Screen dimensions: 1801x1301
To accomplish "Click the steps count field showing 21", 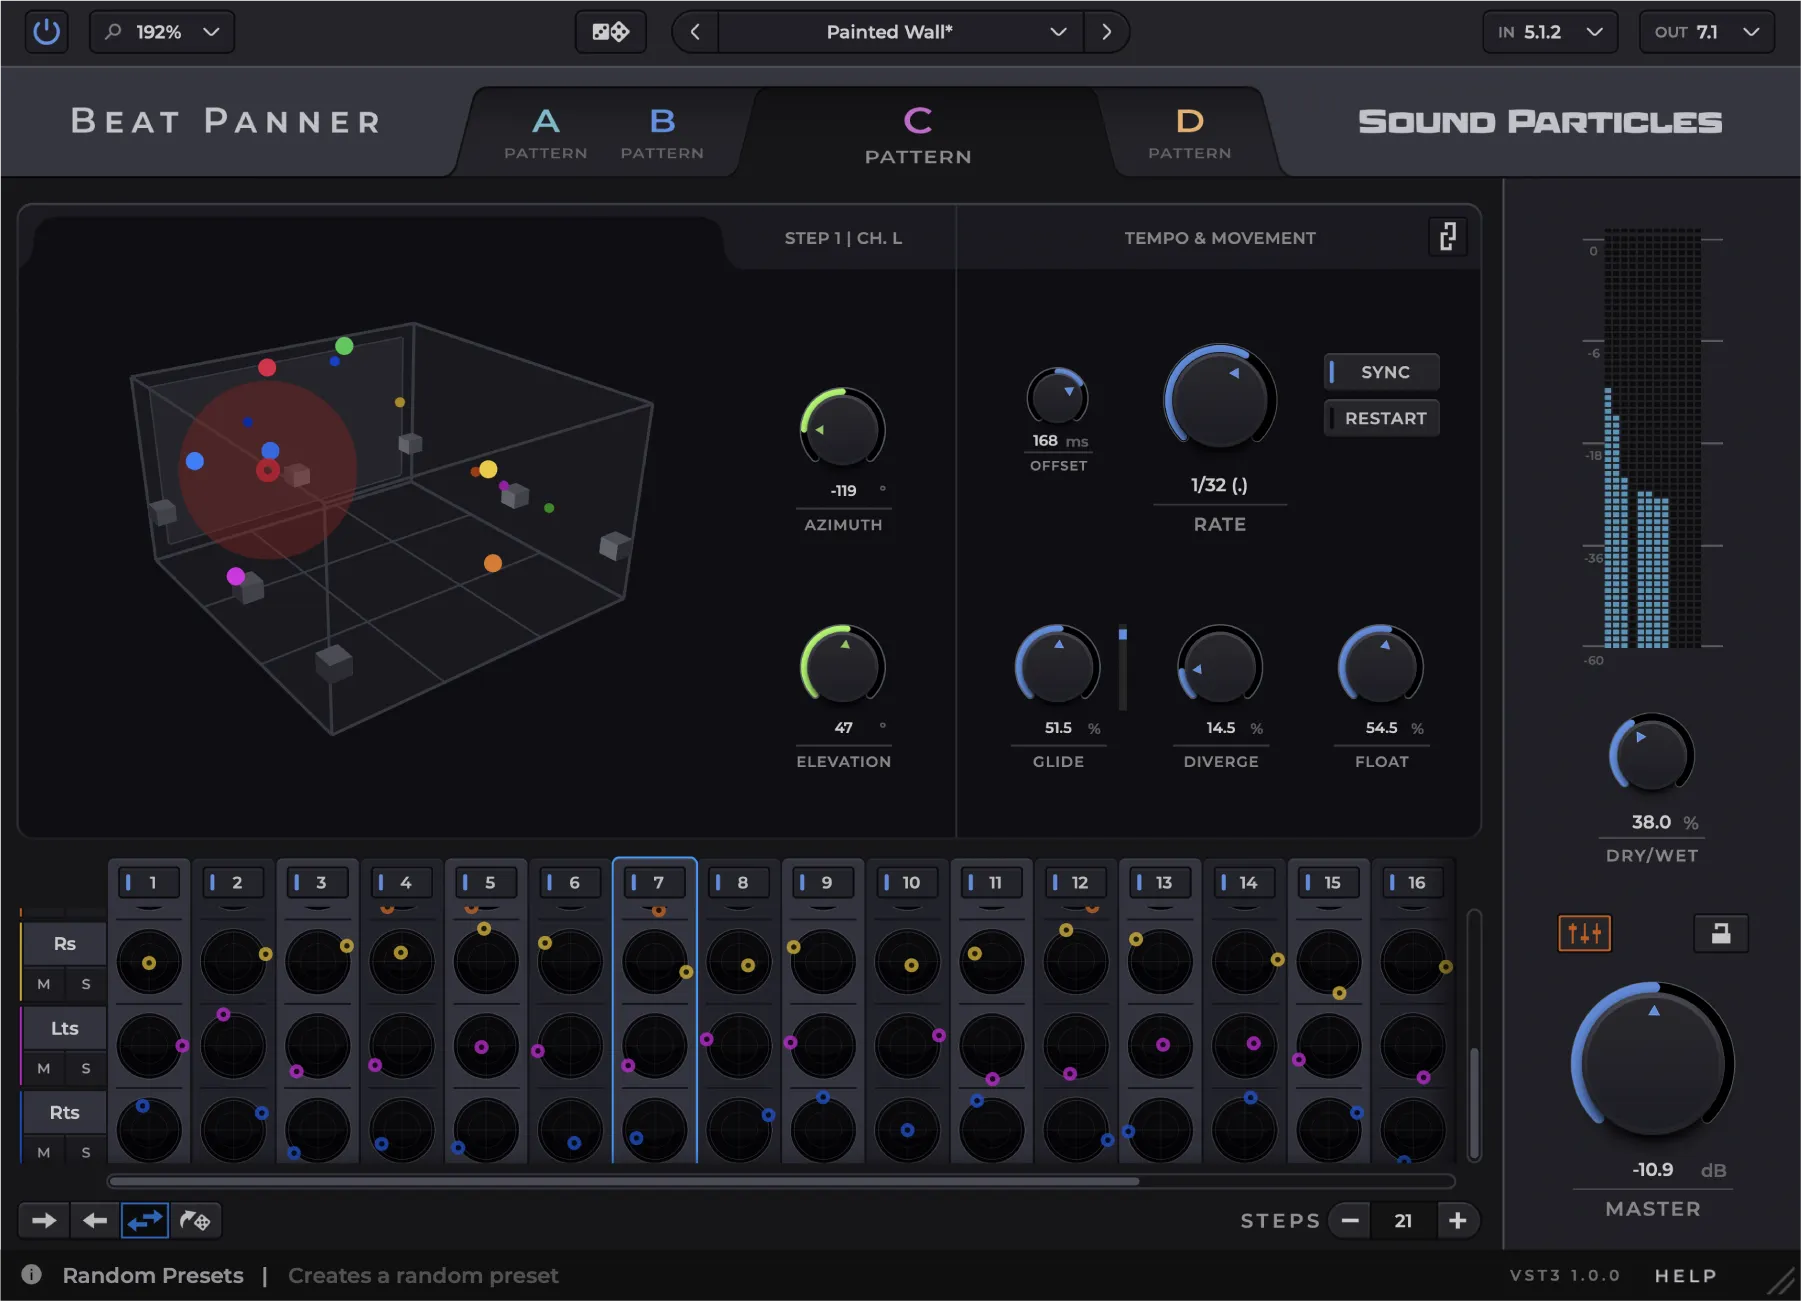I will tap(1403, 1220).
